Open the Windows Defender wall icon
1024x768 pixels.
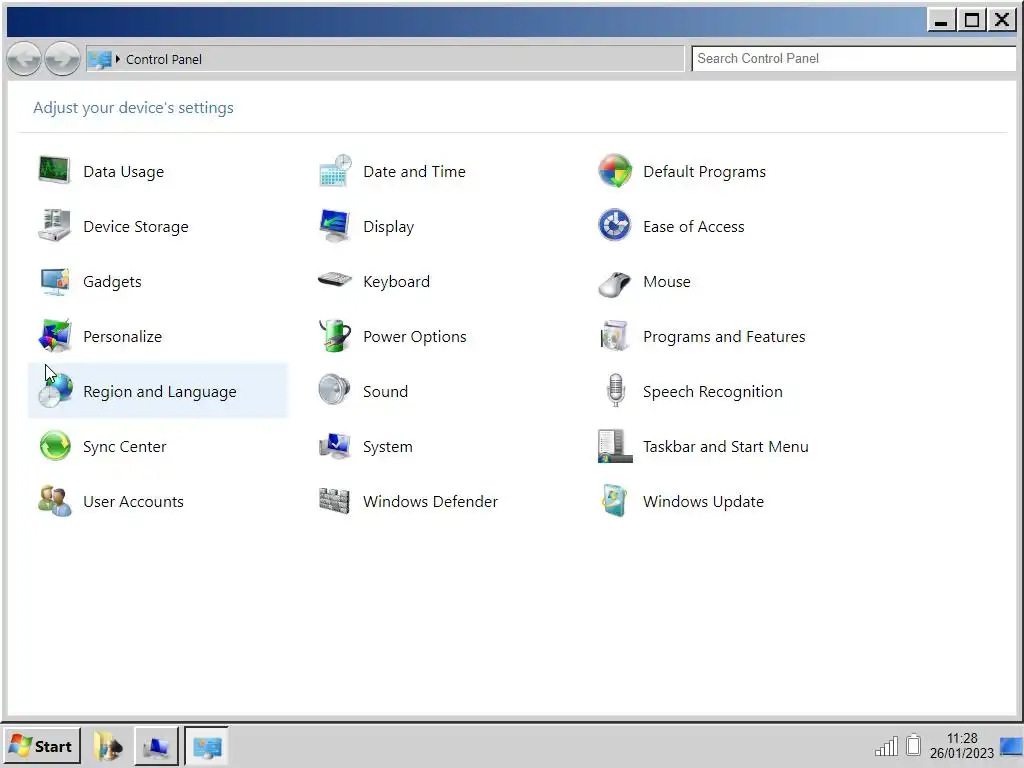tap(334, 502)
